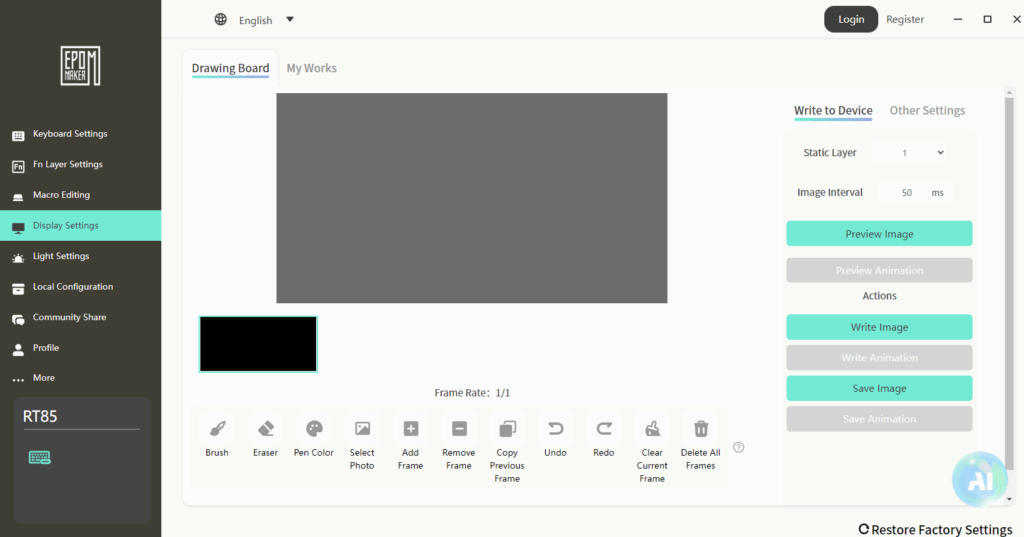Viewport: 1024px width, 537px height.
Task: Select the Eraser tool
Action: pos(265,429)
